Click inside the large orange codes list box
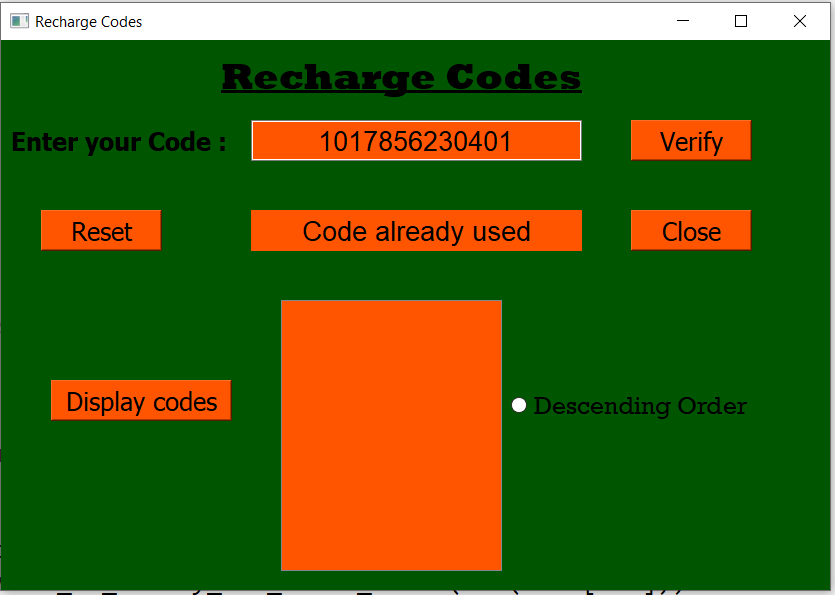This screenshot has width=835, height=595. [391, 435]
